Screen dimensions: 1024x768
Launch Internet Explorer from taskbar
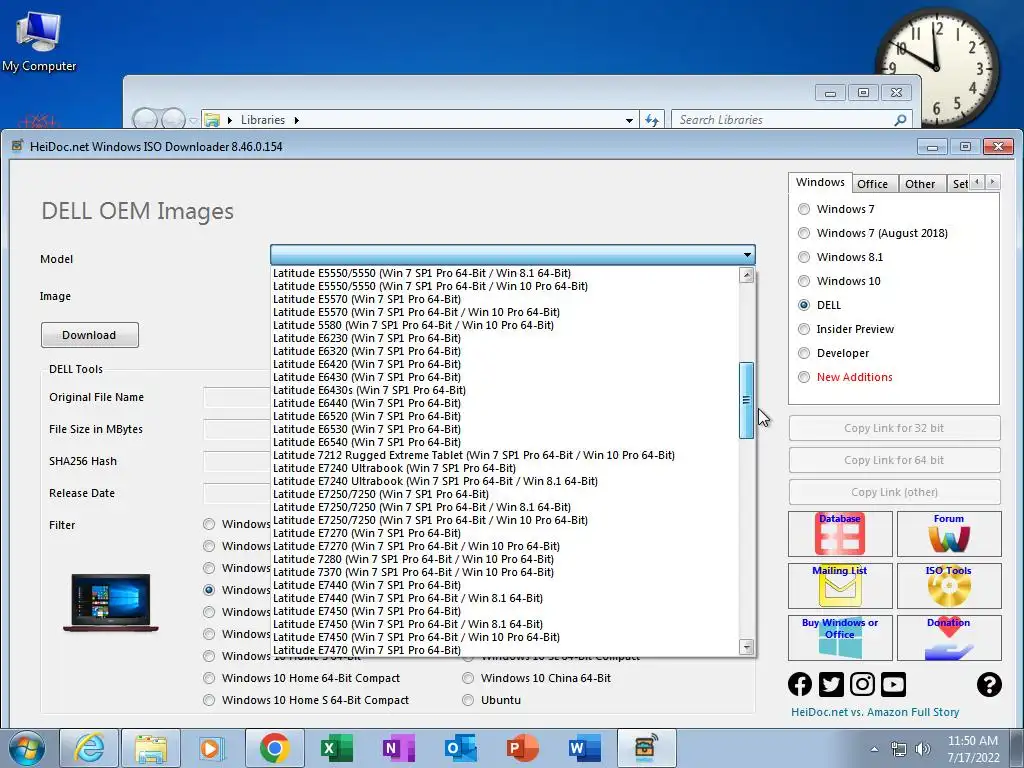(89, 748)
